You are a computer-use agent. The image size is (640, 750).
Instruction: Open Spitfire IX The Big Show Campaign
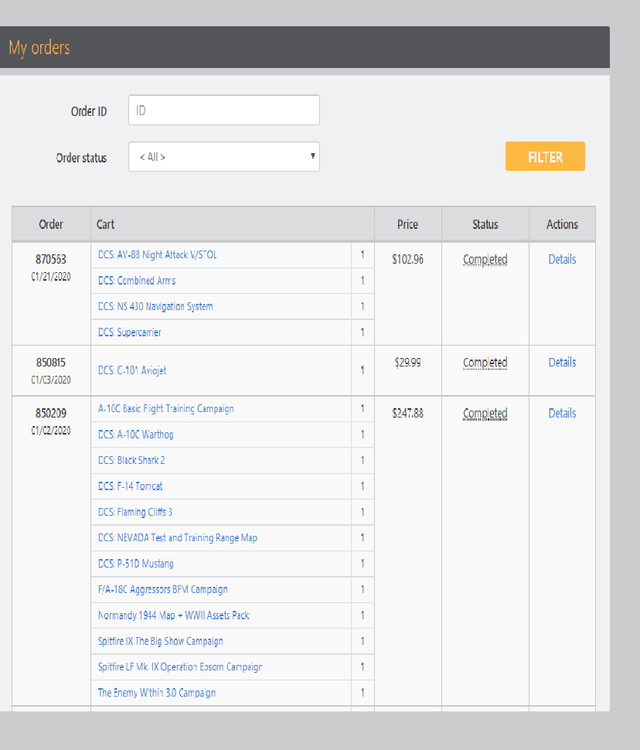[160, 641]
